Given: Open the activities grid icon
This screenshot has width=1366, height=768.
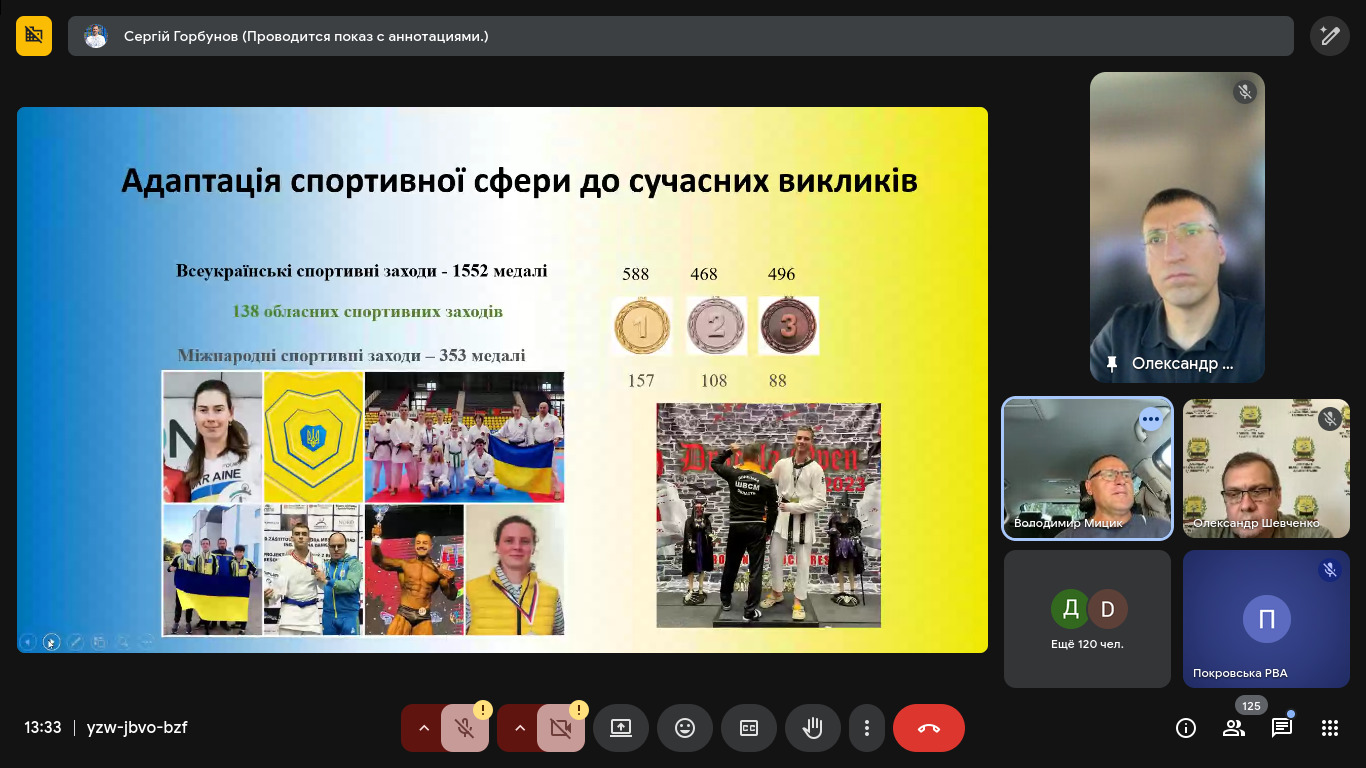Looking at the screenshot, I should [1330, 728].
